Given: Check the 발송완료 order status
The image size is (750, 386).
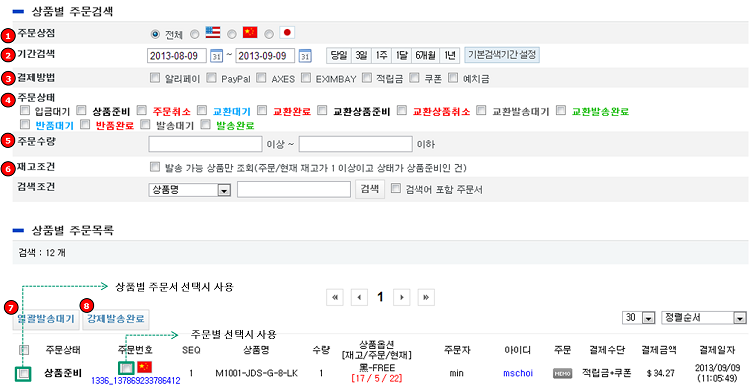Looking at the screenshot, I should tap(206, 125).
